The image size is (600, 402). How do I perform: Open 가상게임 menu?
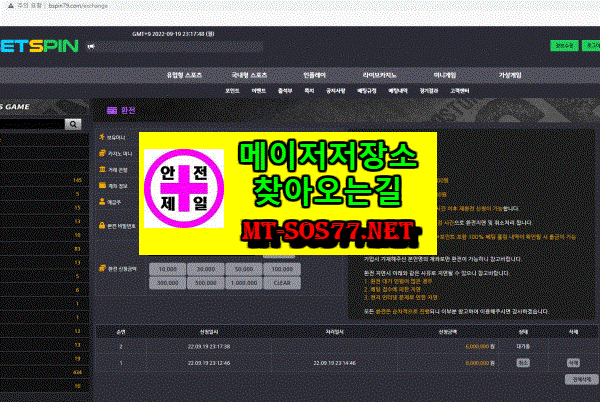pyautogui.click(x=510, y=75)
